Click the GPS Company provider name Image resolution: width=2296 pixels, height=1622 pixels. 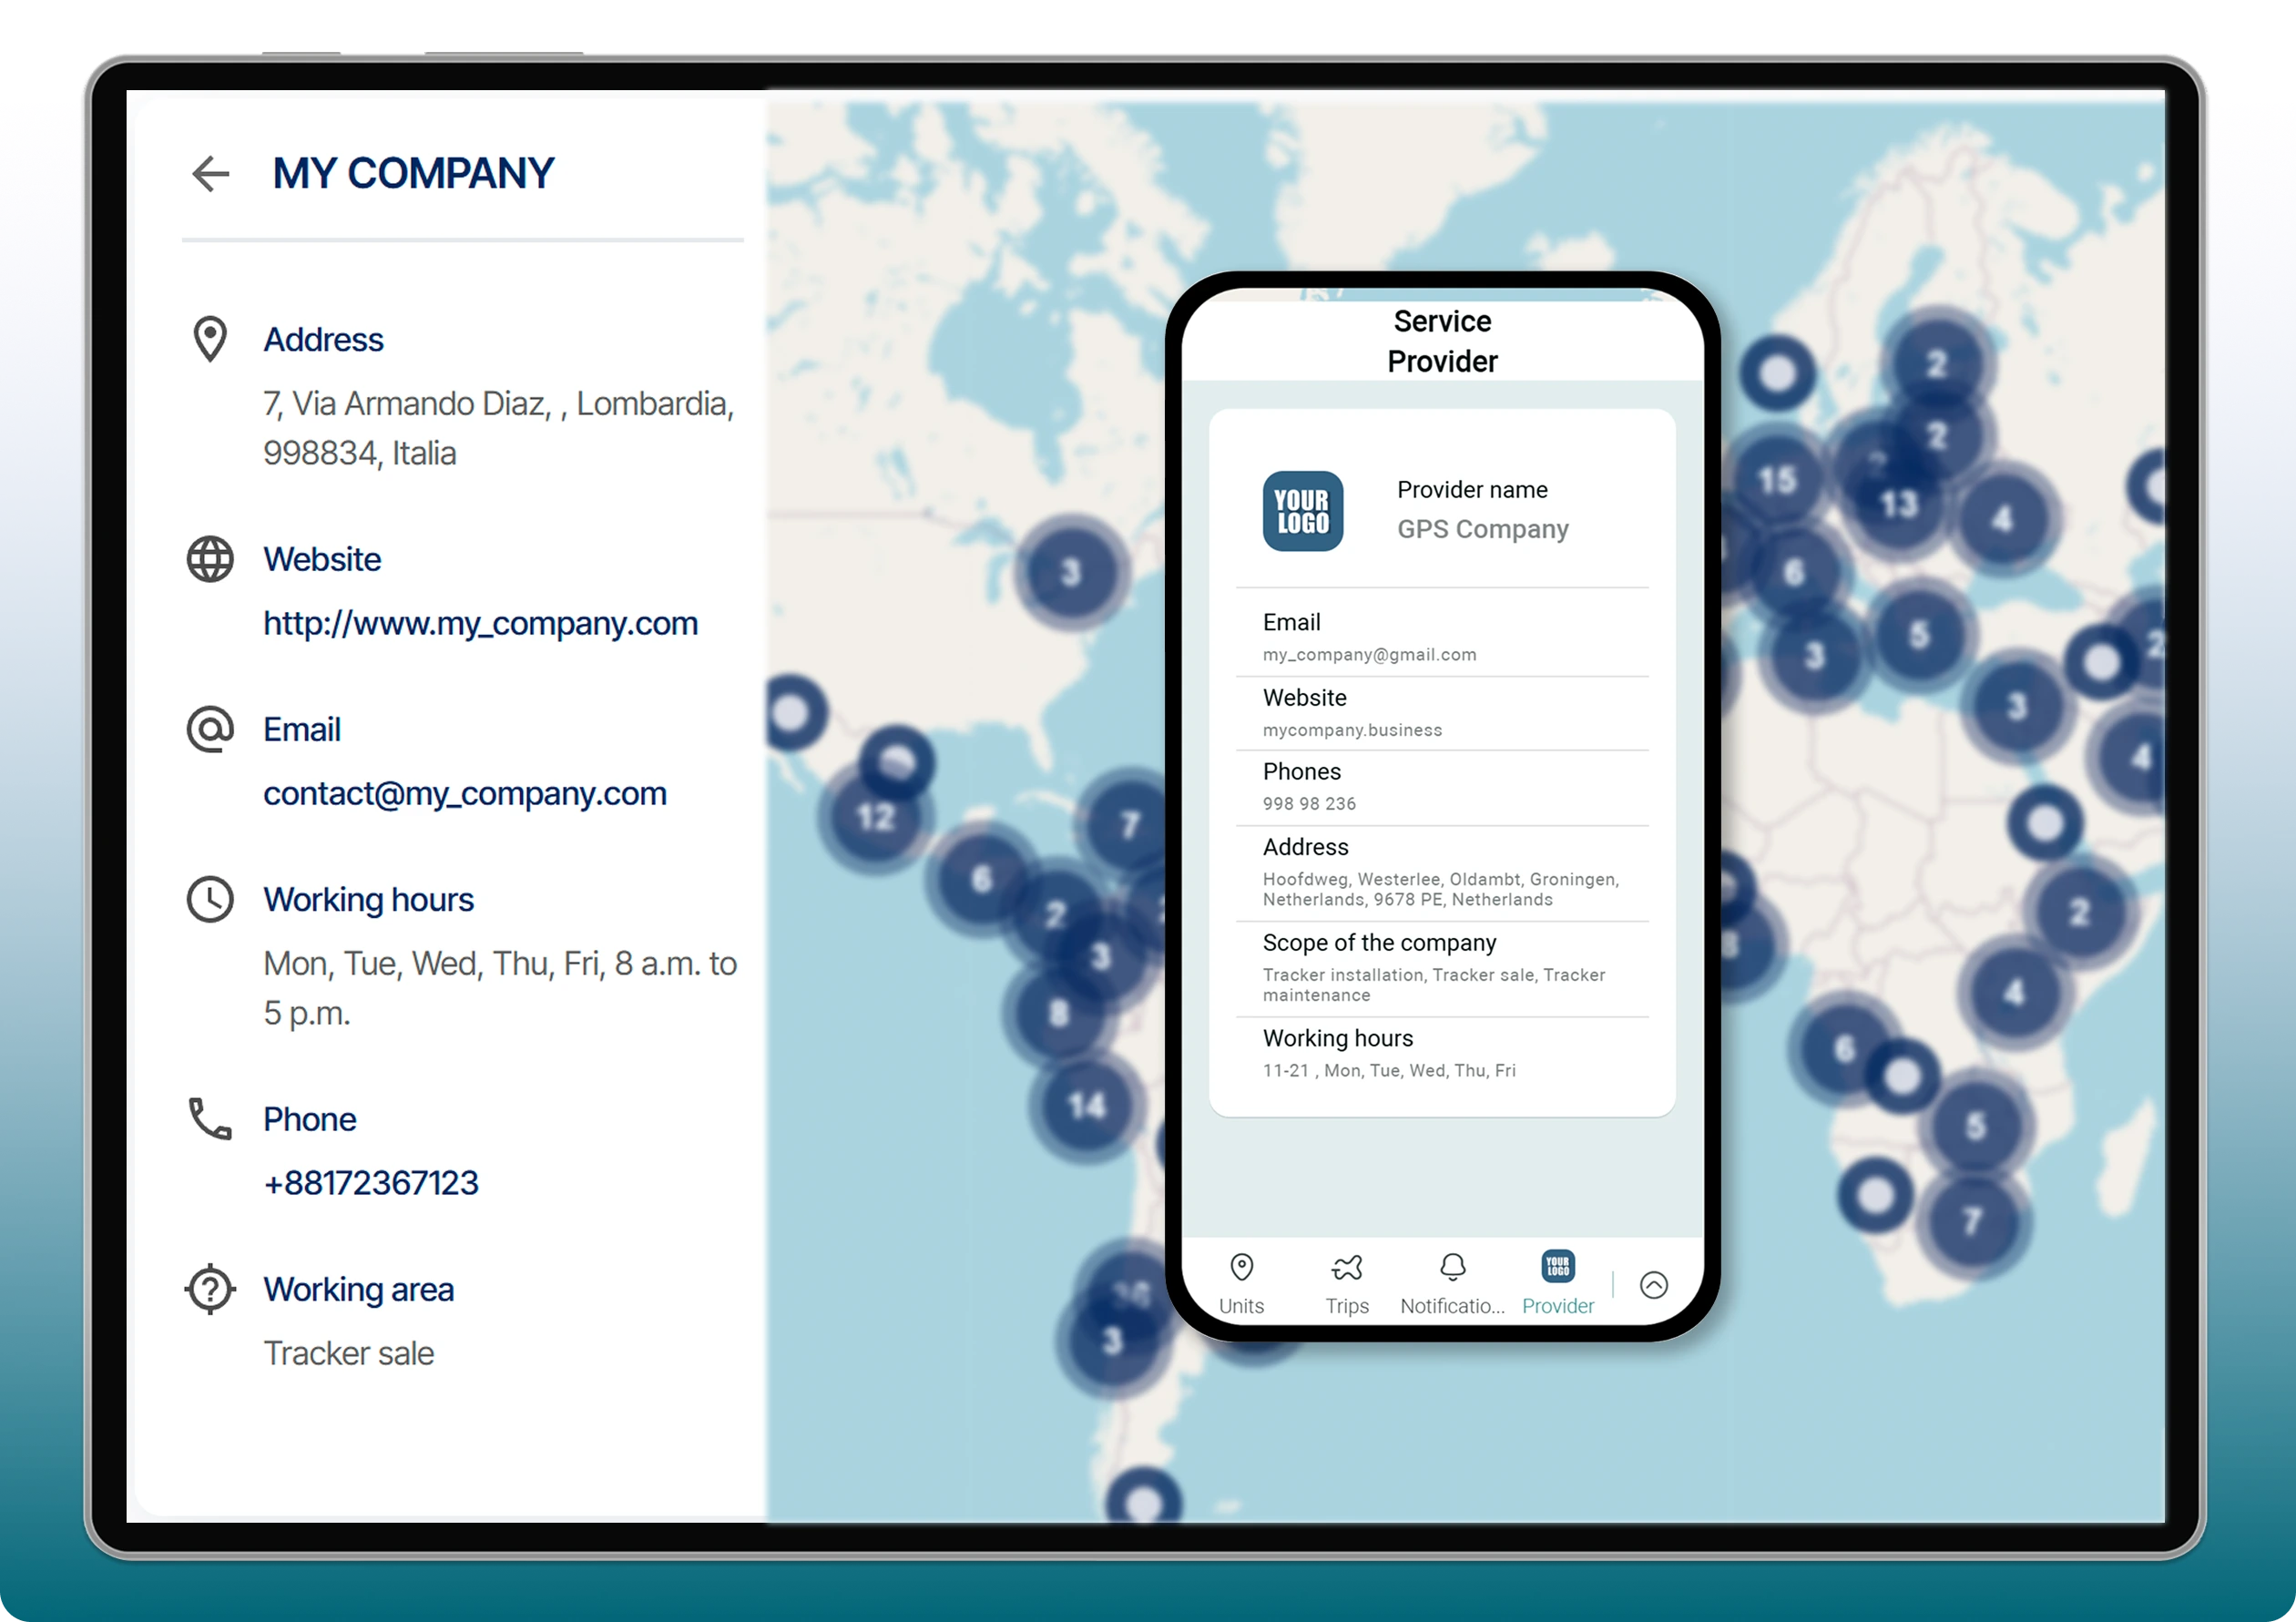click(1483, 529)
